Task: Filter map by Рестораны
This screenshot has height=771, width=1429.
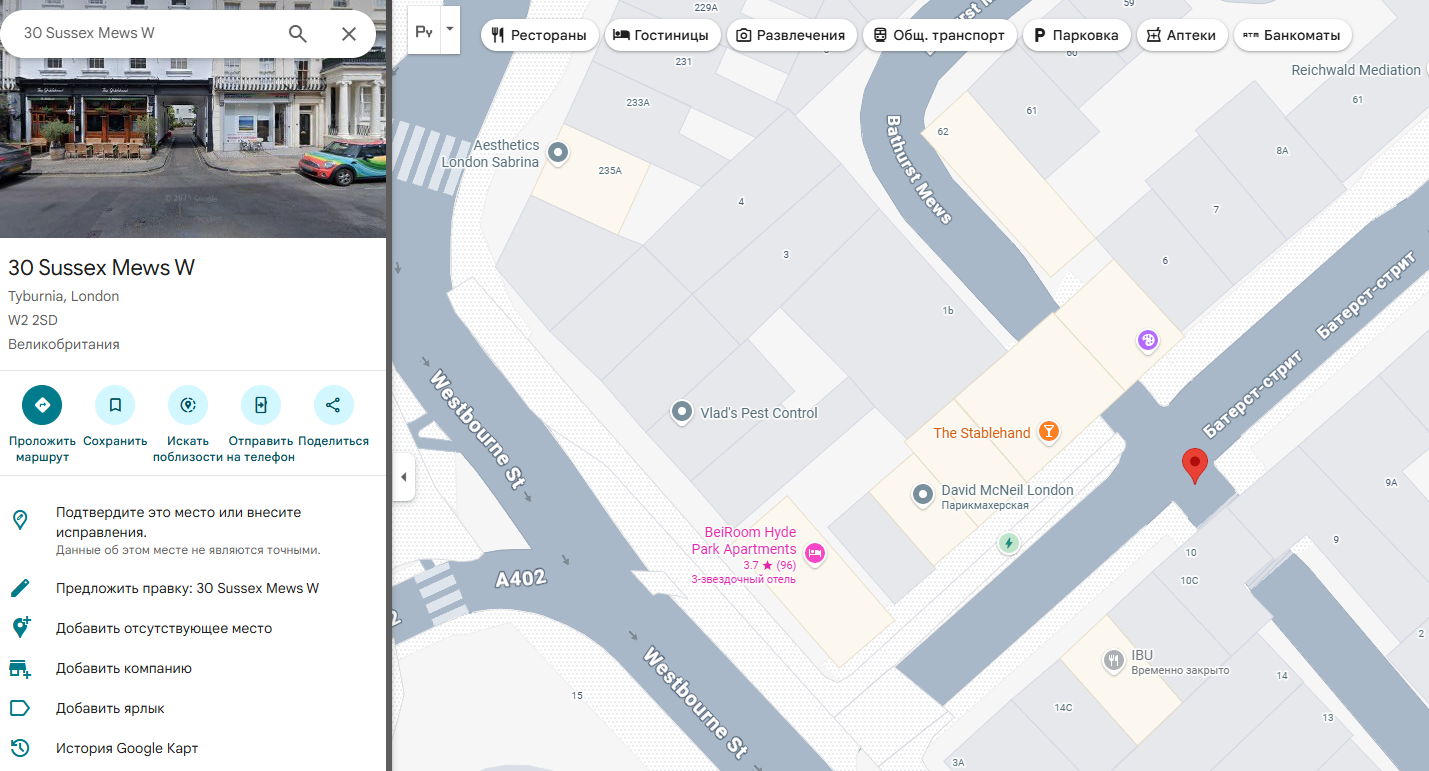Action: 539,35
